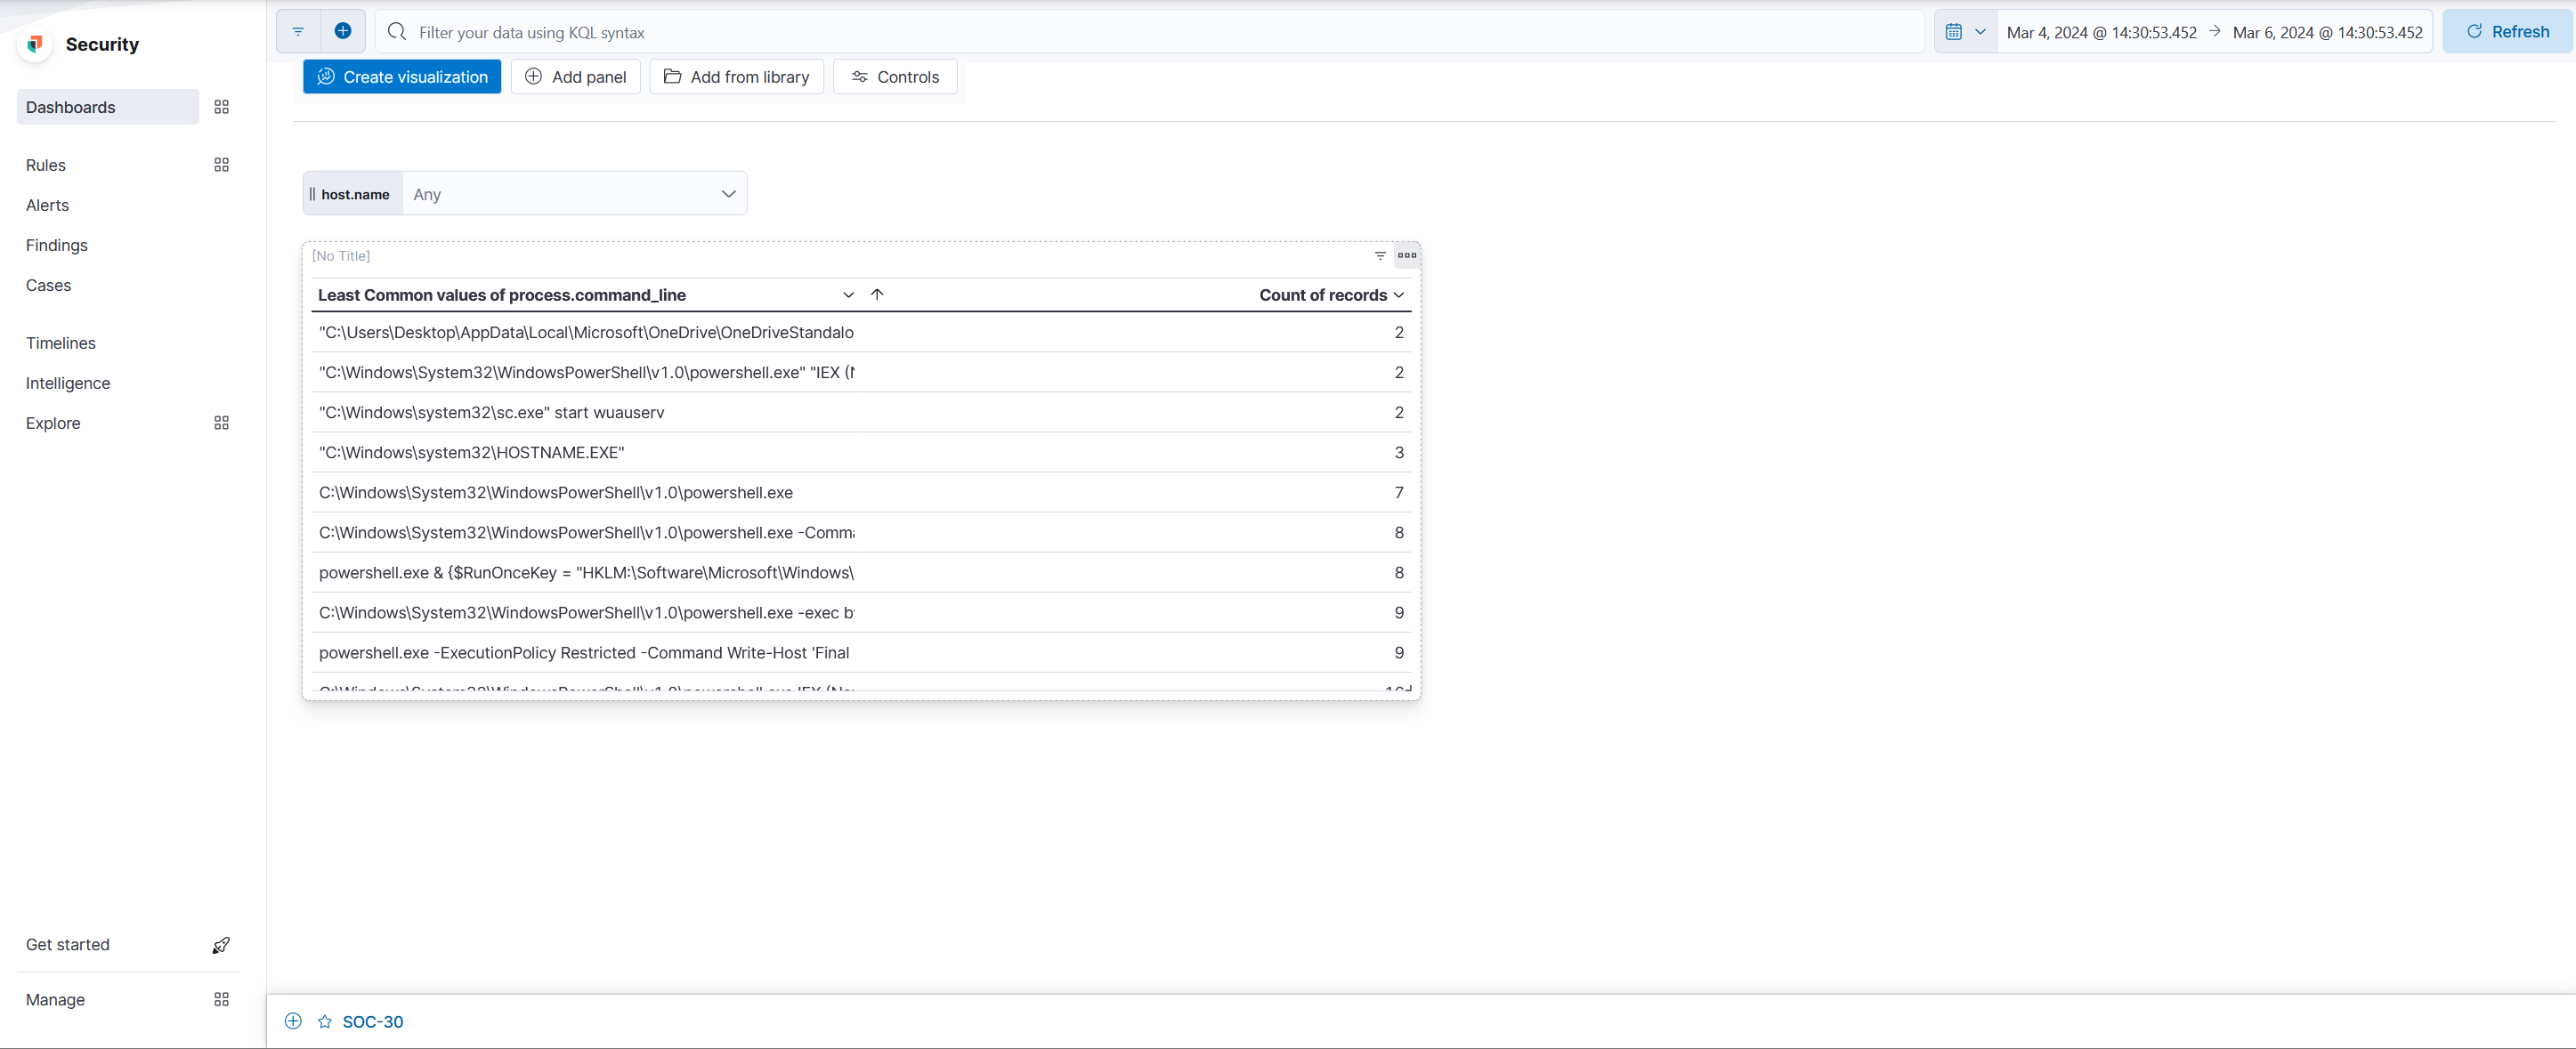Open Dashboards submenu grid icon
The width and height of the screenshot is (2576, 1049).
221,107
